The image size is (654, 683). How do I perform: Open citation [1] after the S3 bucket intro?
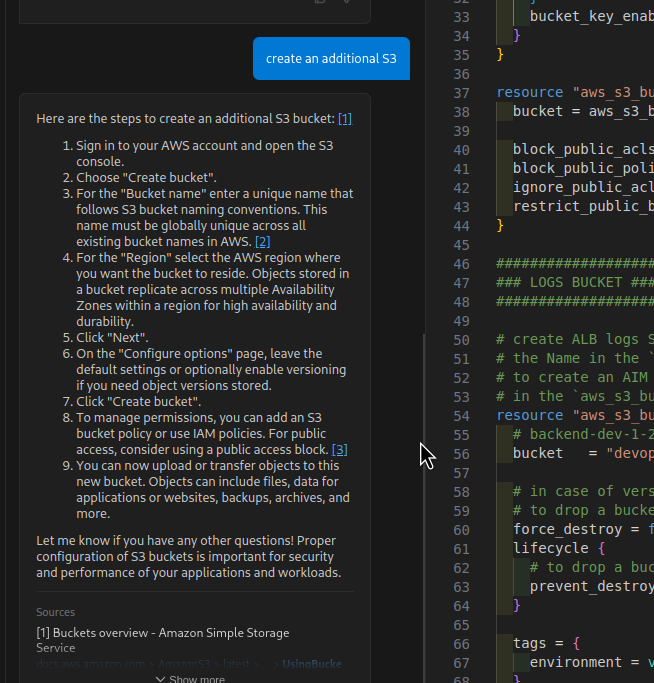point(344,119)
